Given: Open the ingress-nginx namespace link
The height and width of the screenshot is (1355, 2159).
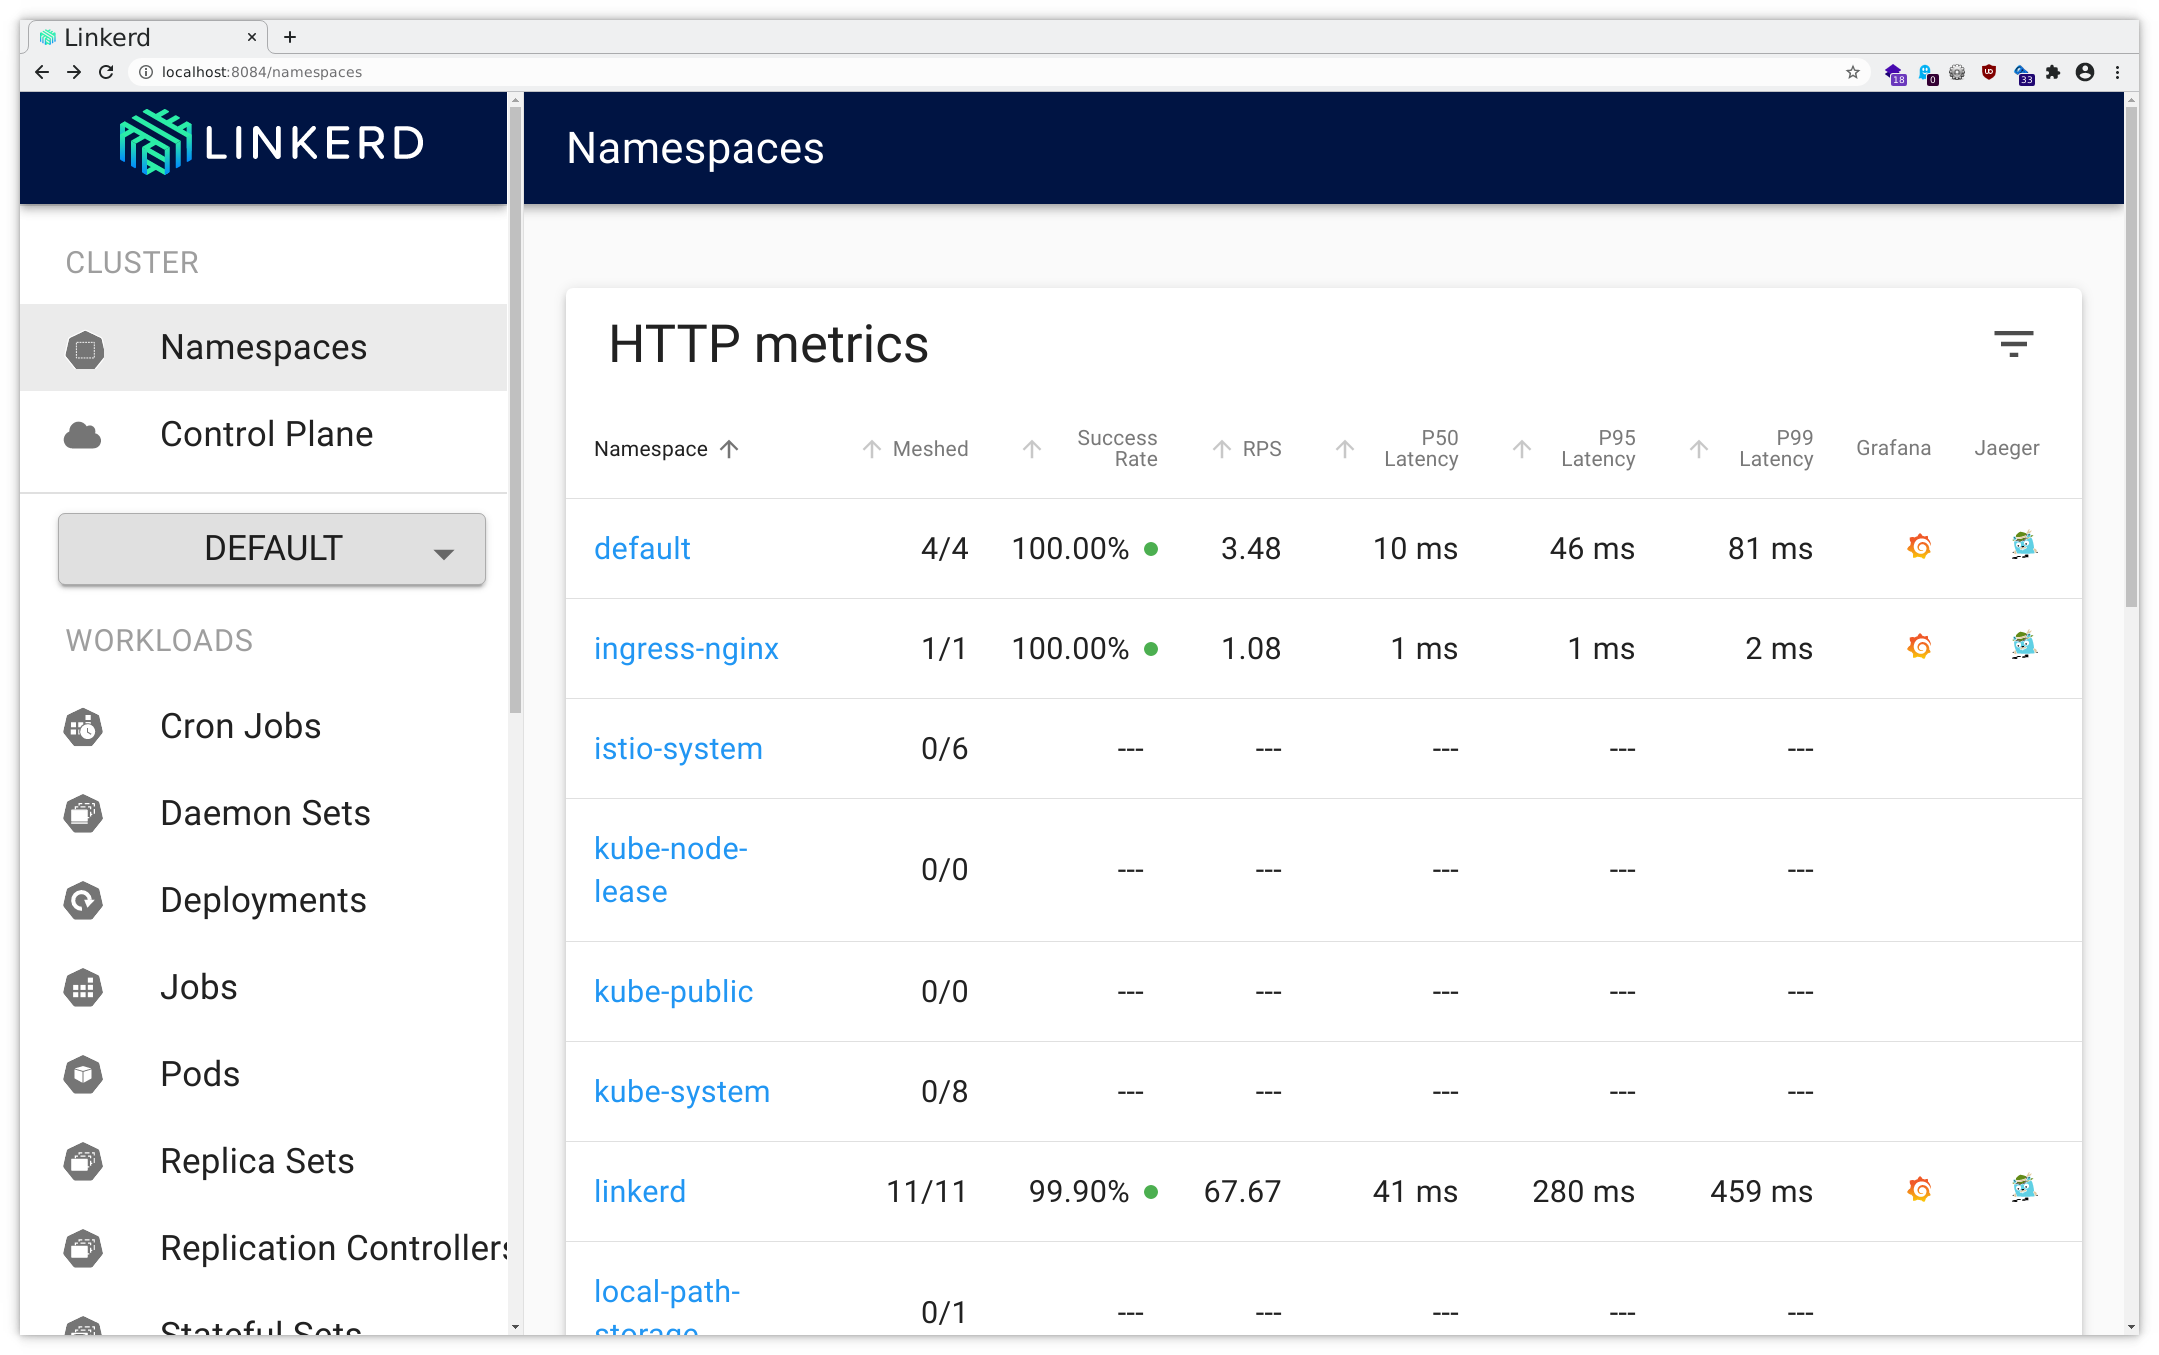Looking at the screenshot, I should 686,649.
